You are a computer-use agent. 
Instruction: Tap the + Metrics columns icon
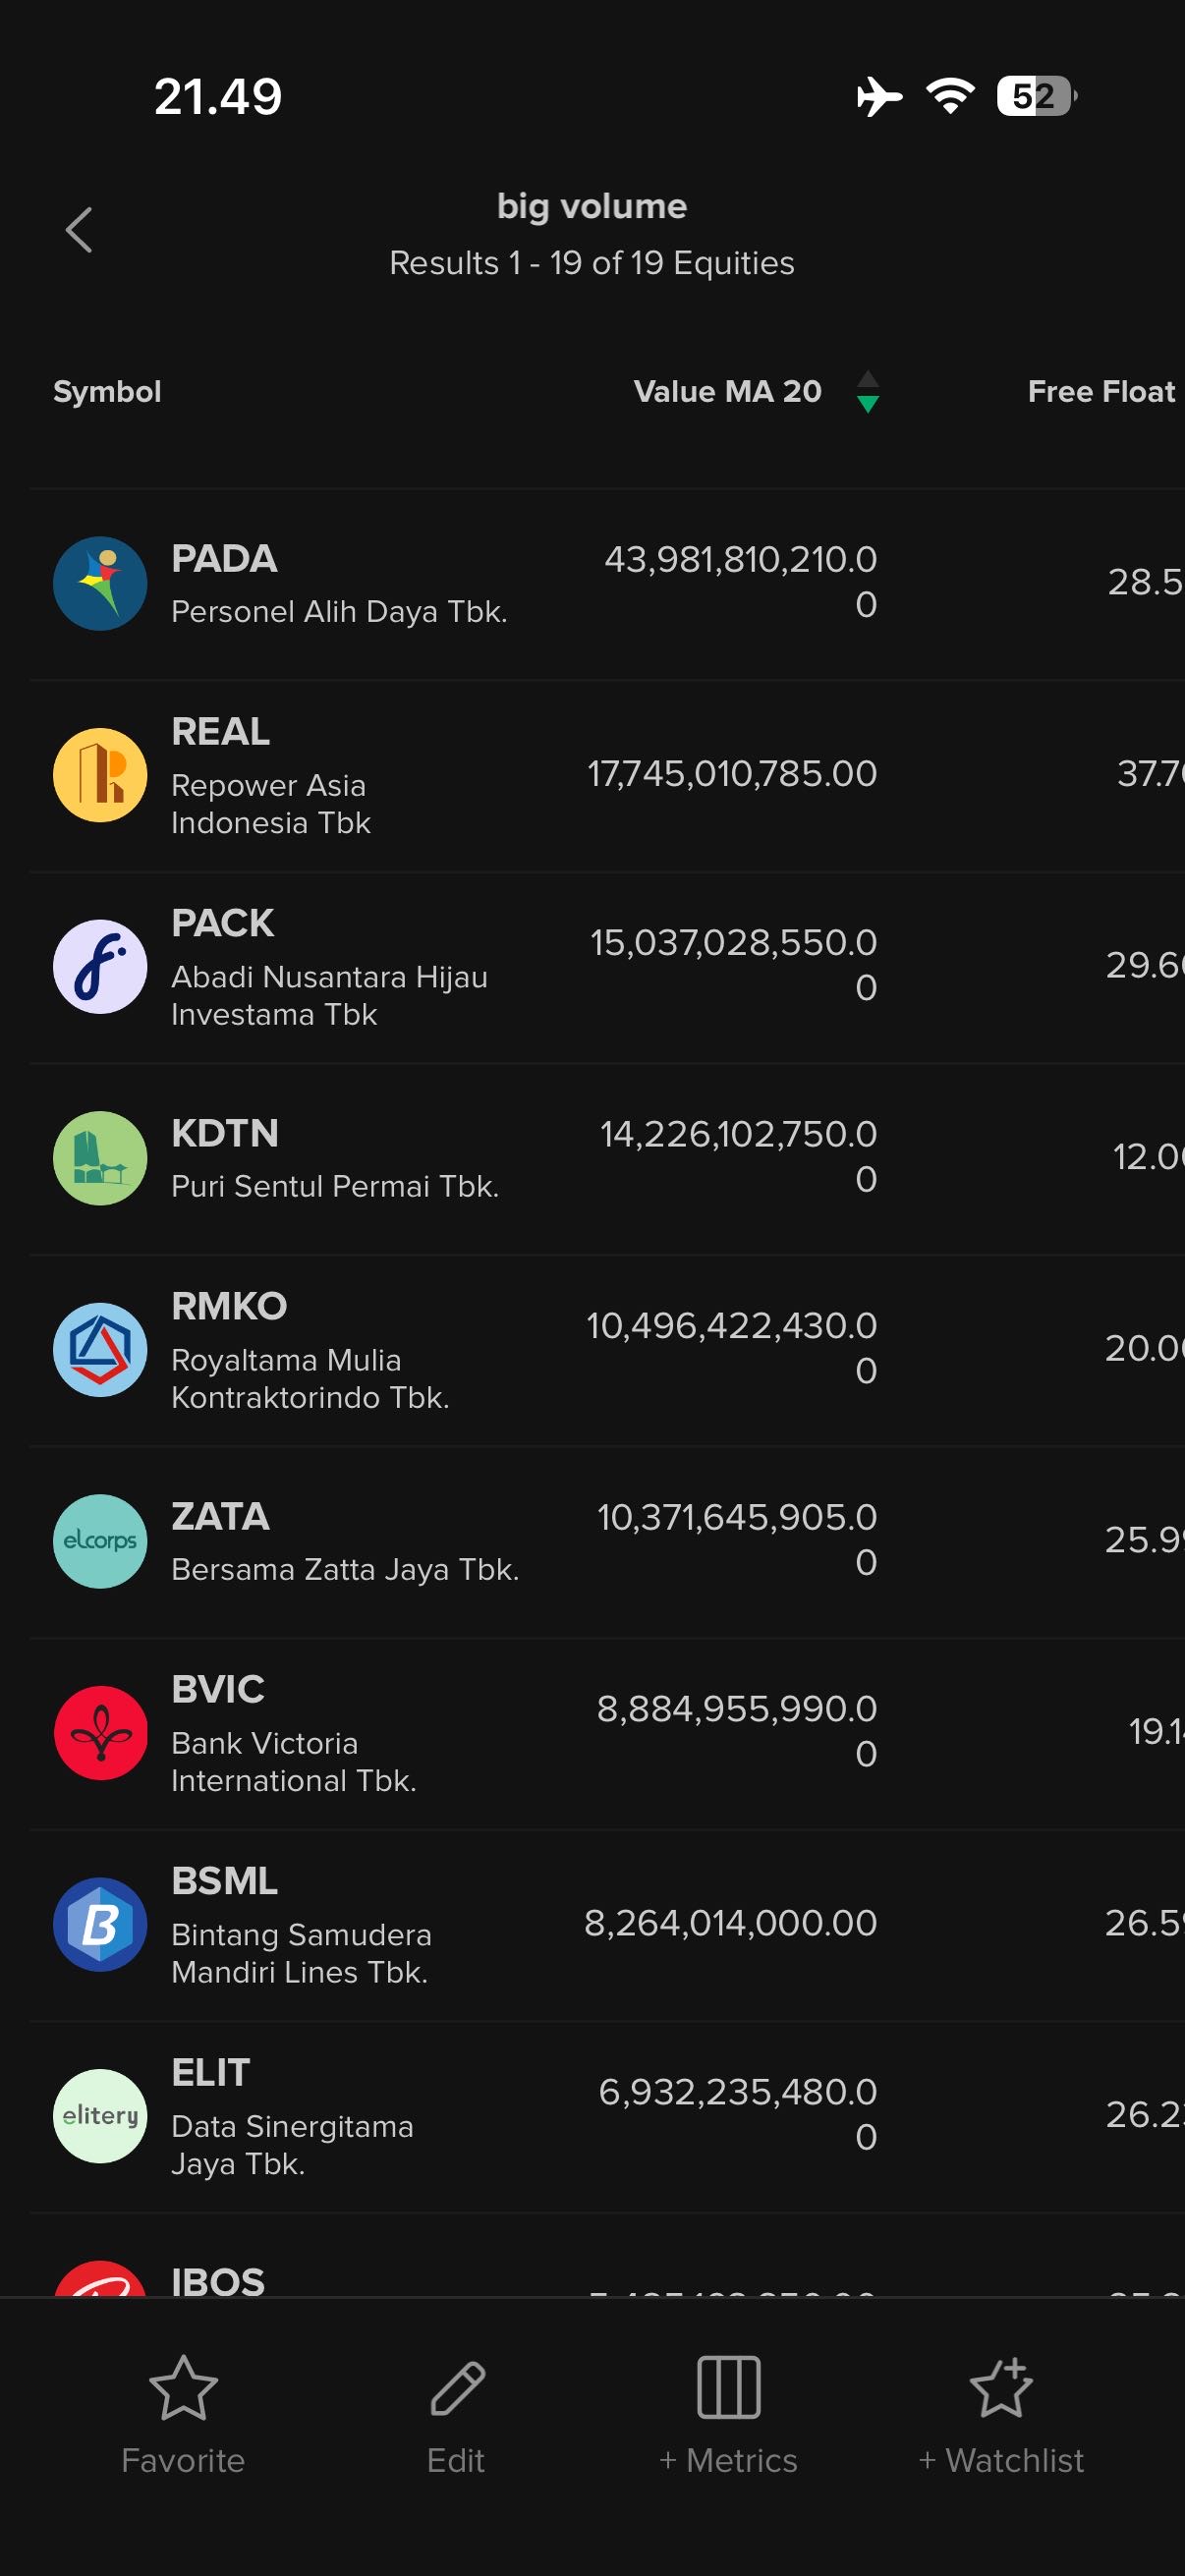(728, 2387)
